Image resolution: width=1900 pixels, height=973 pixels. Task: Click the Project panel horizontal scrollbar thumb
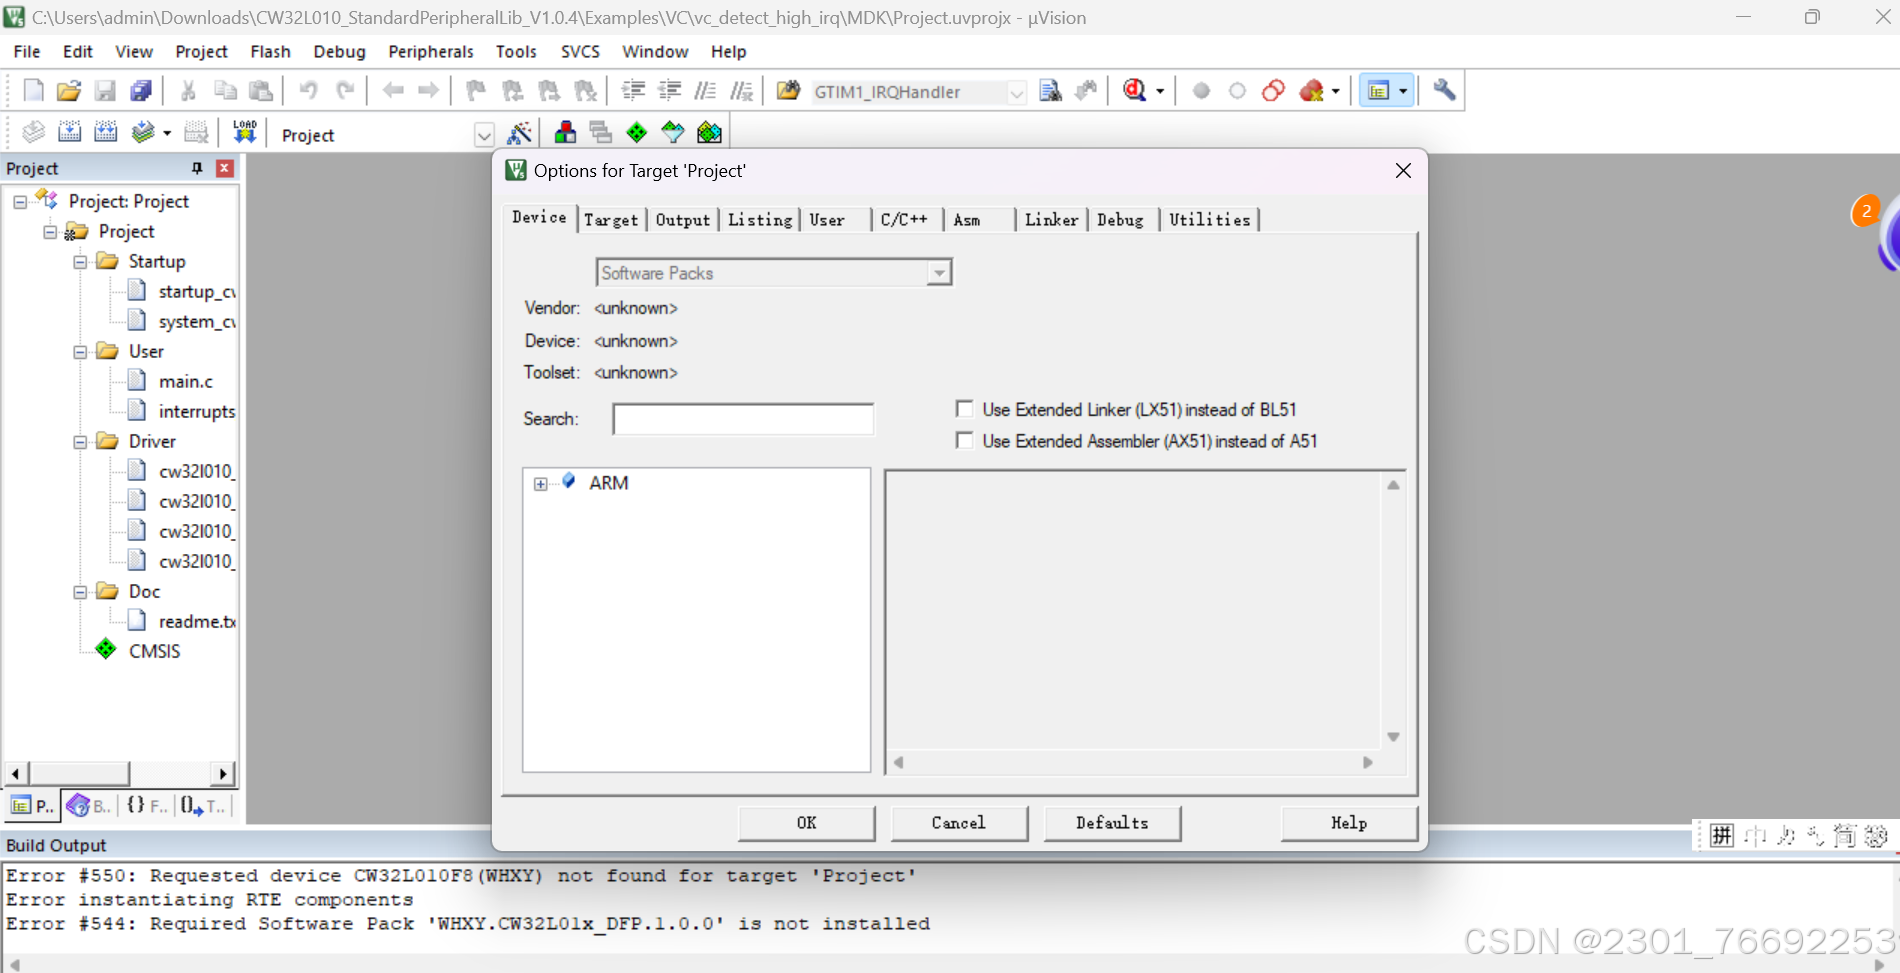tap(79, 773)
